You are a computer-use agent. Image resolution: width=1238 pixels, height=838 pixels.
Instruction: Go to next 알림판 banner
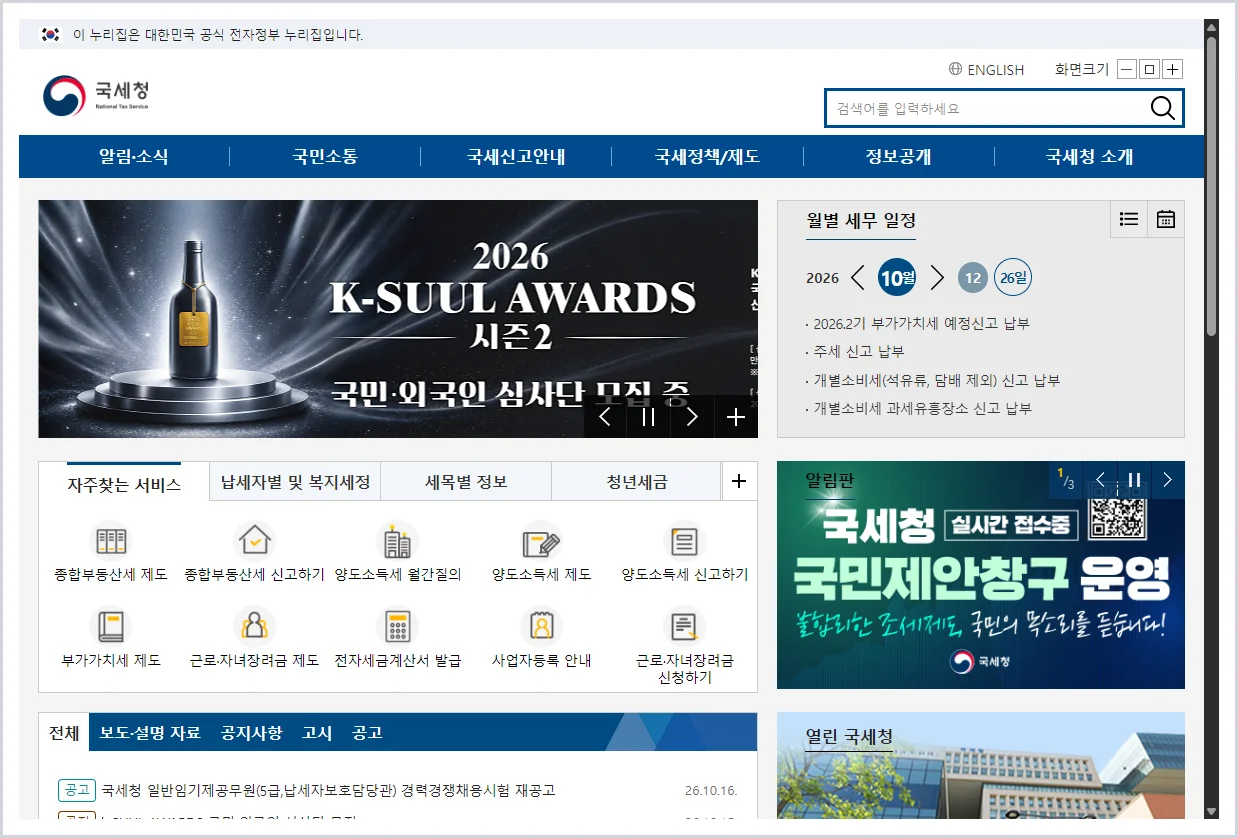tap(1167, 480)
